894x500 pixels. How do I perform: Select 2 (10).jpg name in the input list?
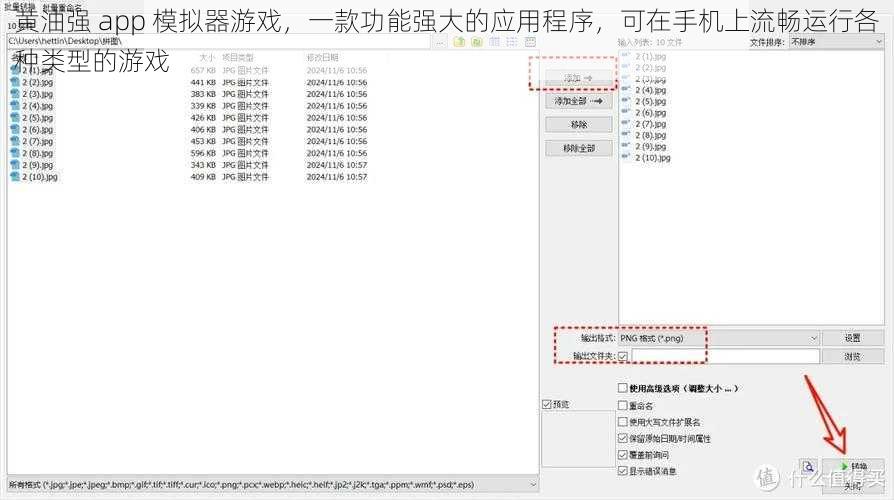[653, 157]
